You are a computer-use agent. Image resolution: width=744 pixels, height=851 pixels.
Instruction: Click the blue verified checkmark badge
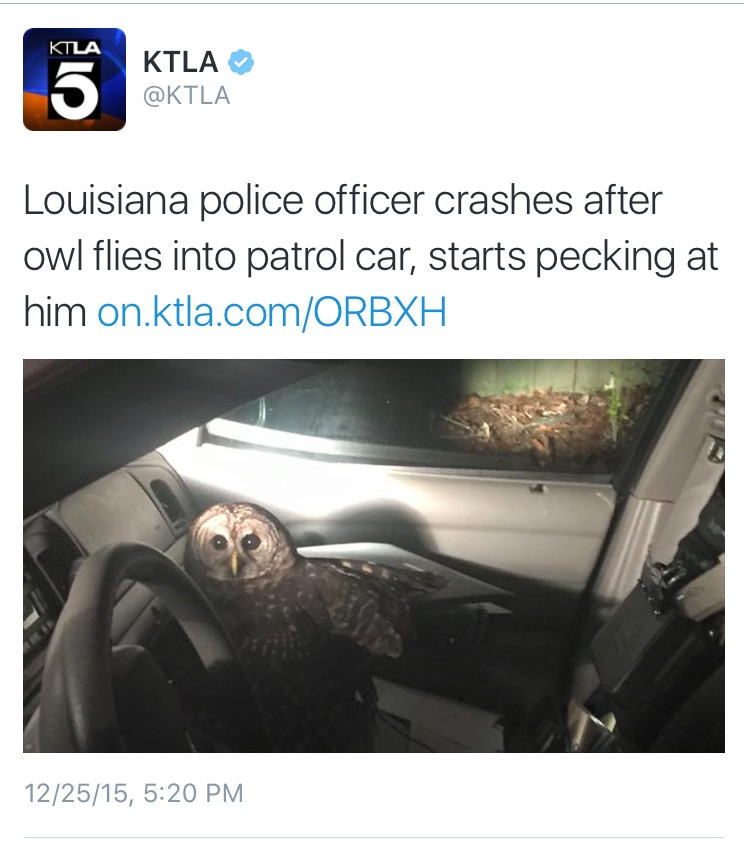pyautogui.click(x=240, y=62)
